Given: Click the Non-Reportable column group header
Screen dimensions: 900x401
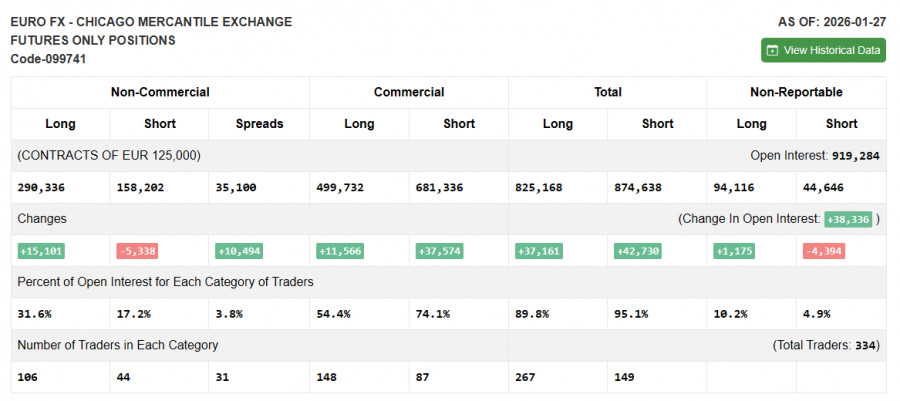Looking at the screenshot, I should (796, 92).
